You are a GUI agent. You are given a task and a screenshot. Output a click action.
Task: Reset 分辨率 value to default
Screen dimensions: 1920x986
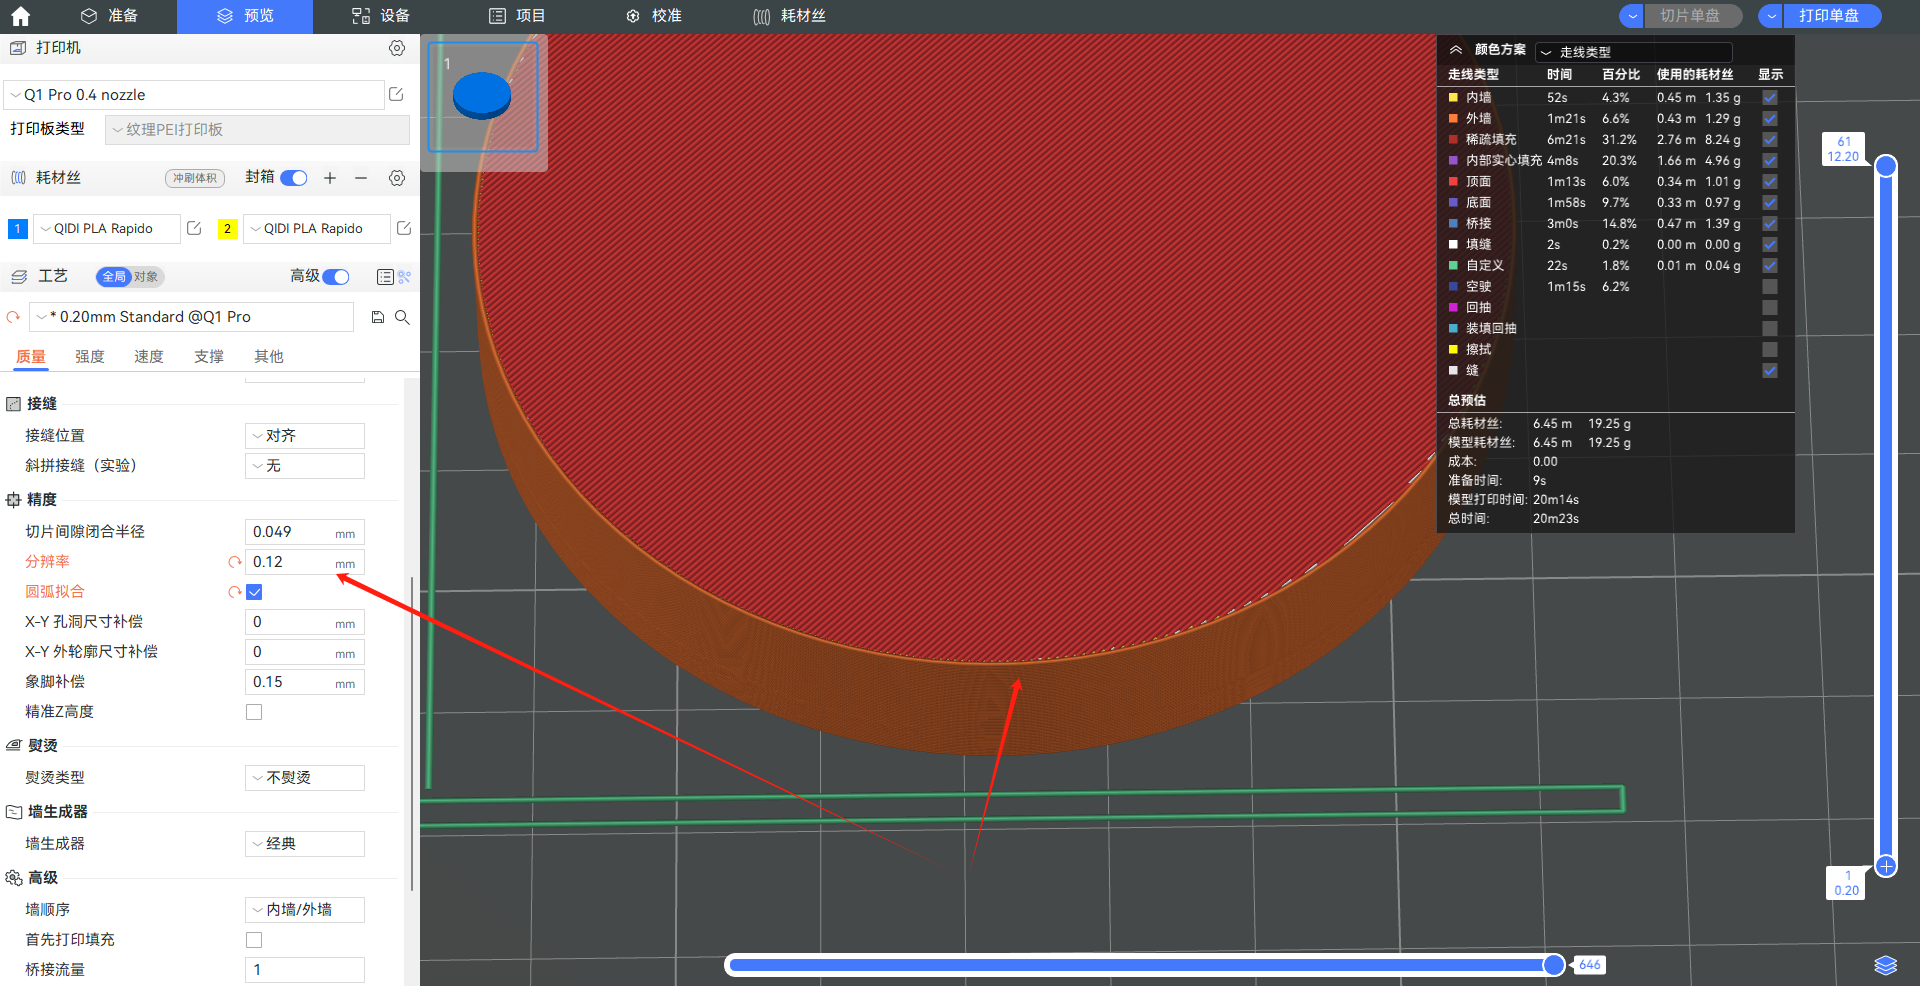pos(235,562)
